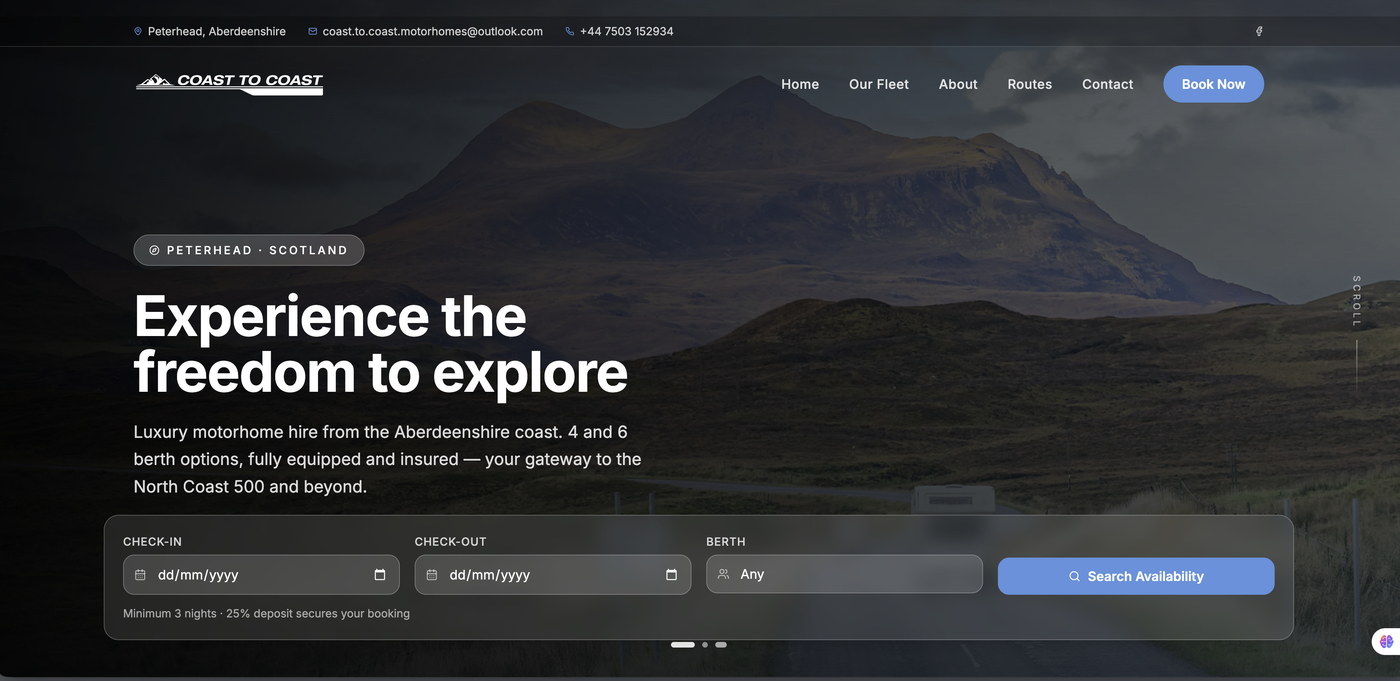Viewport: 1400px width, 681px height.
Task: Open Our Fleet page
Action: [879, 84]
